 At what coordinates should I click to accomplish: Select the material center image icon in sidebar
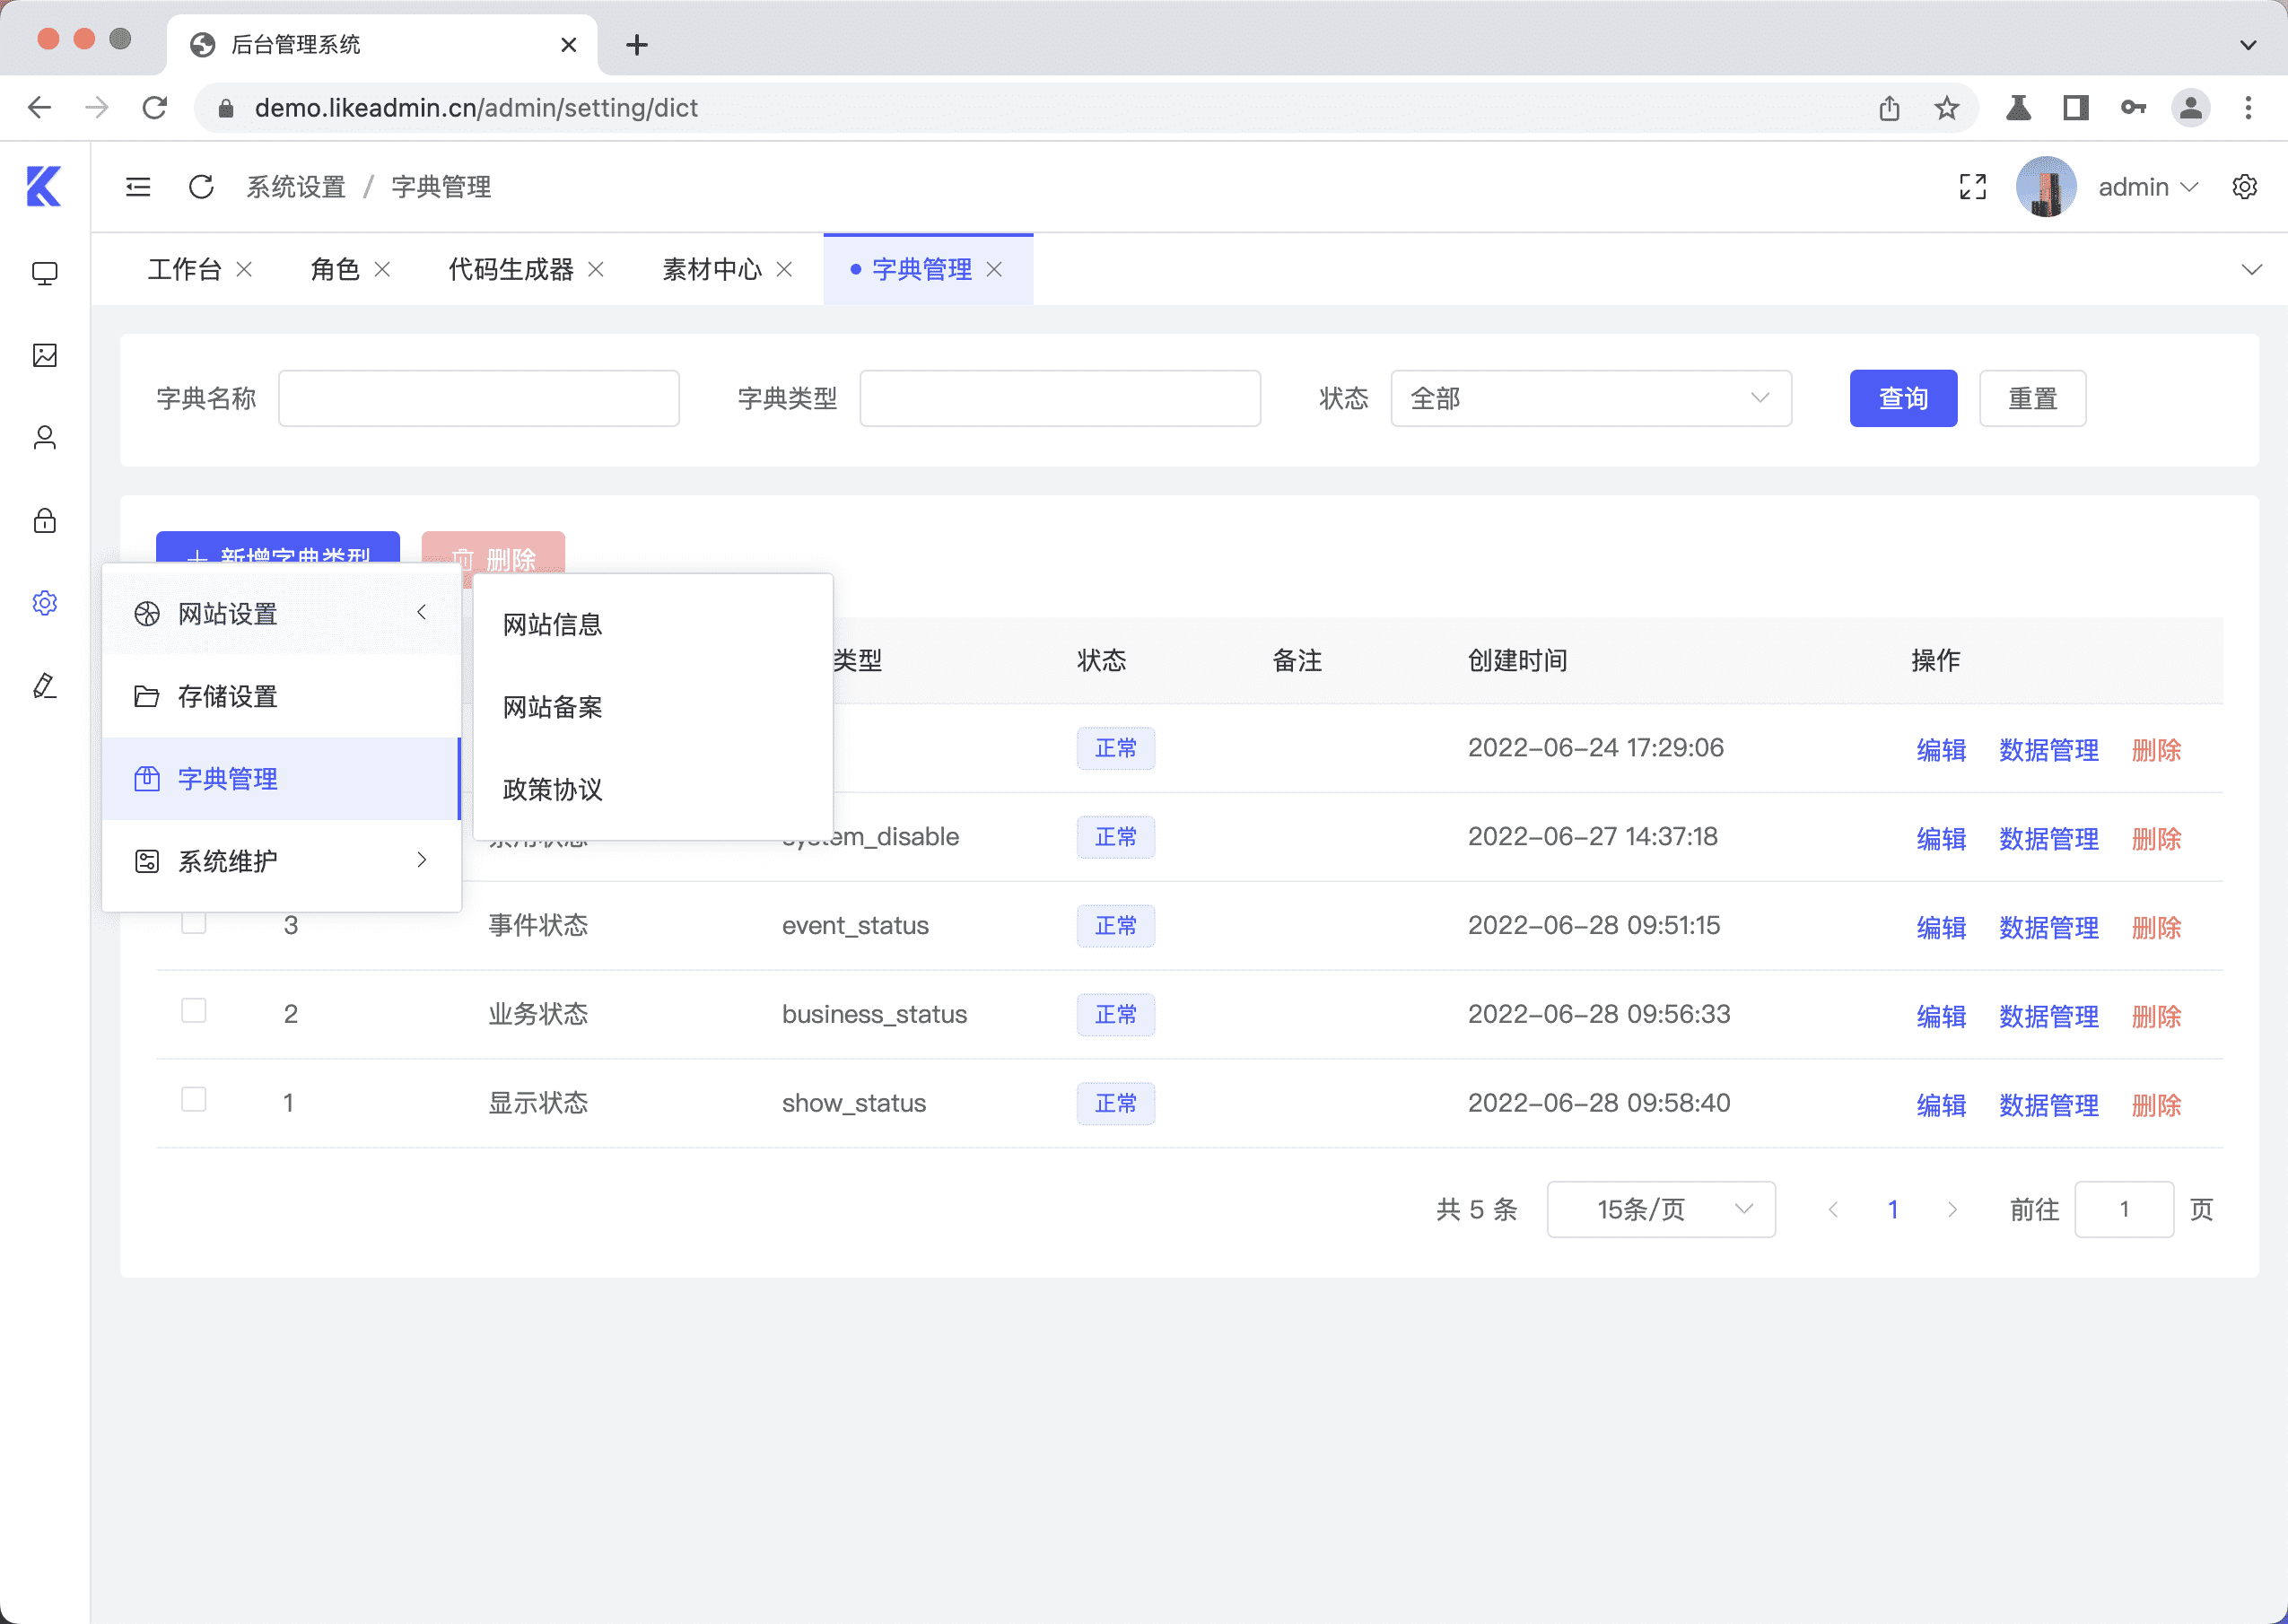(44, 355)
